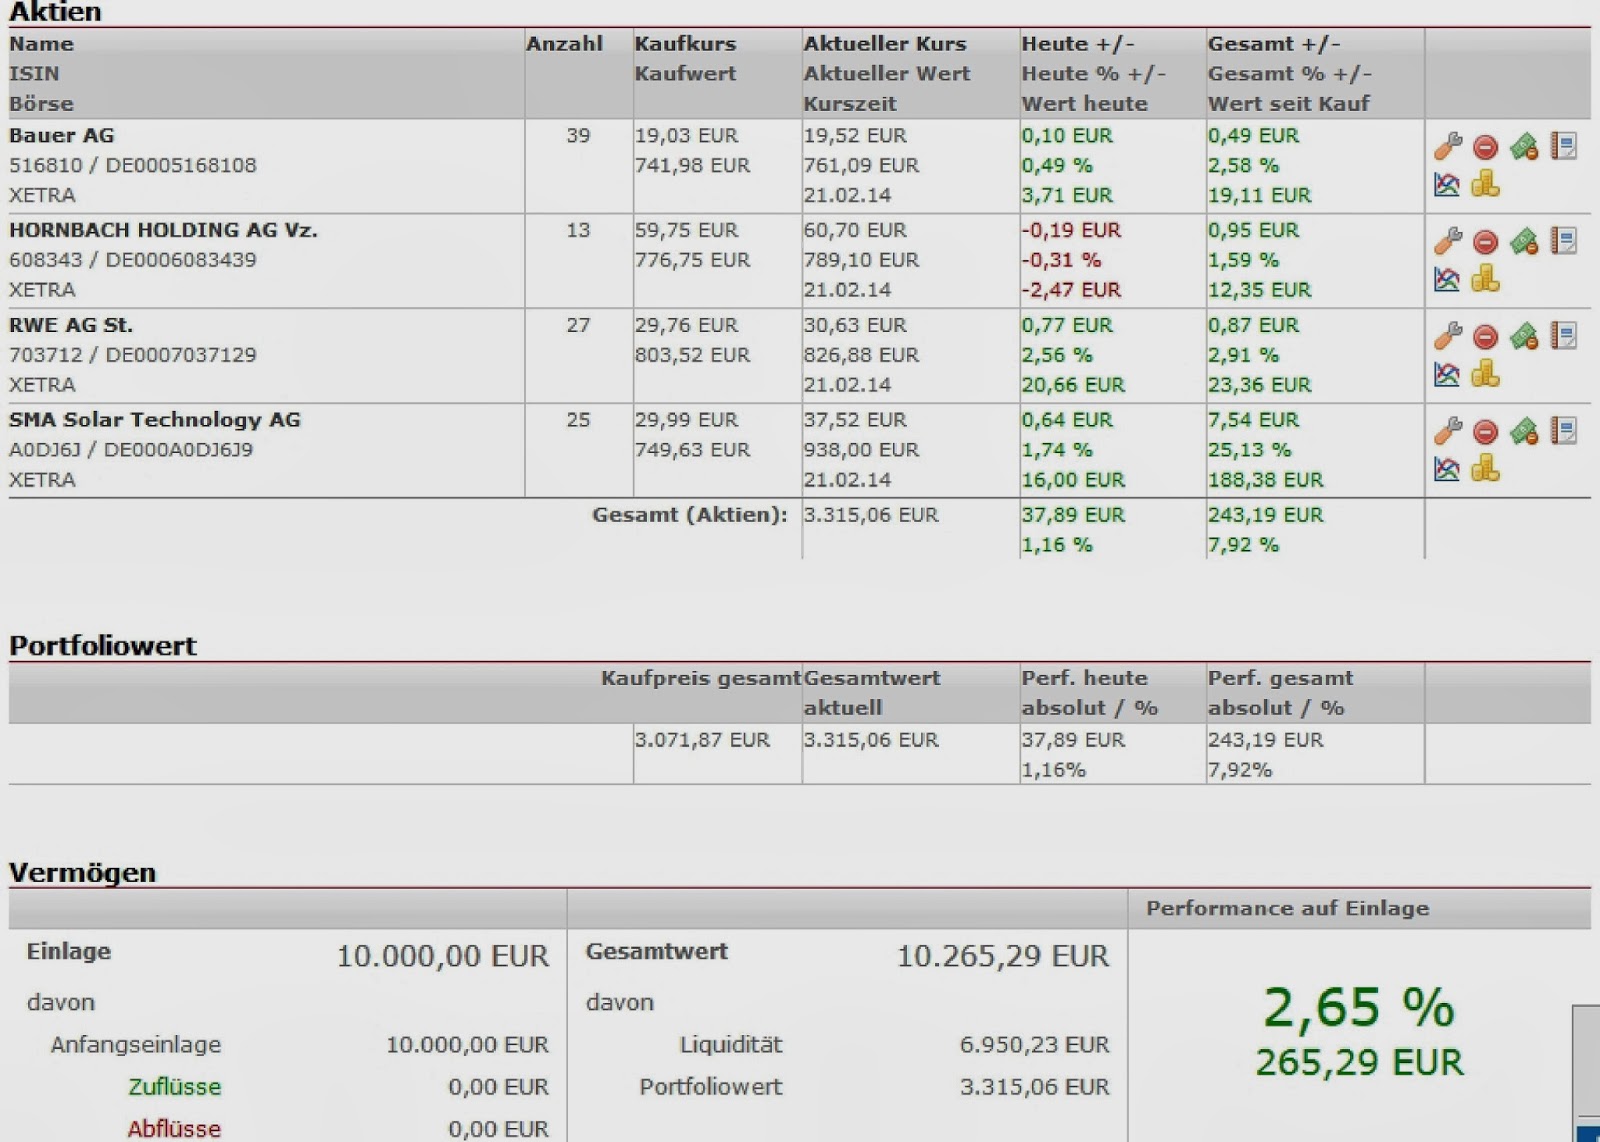Click the Gesamtwert amount 10.265,29 EUR
The width and height of the screenshot is (1600, 1142).
click(1002, 956)
